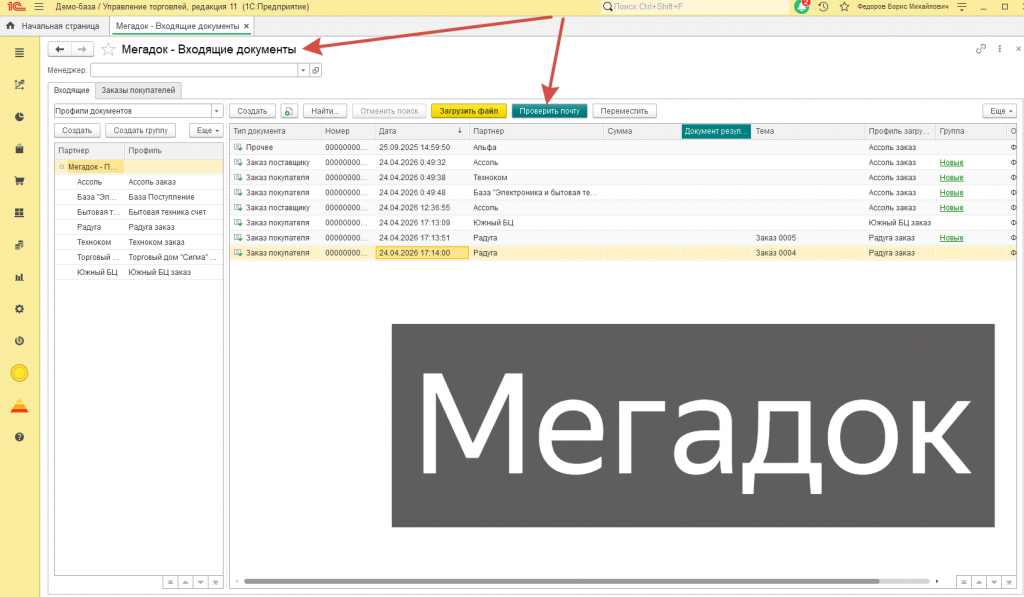Viewport: 1024px width, 597px height.
Task: Go back with the left arrow button
Action: pos(59,49)
